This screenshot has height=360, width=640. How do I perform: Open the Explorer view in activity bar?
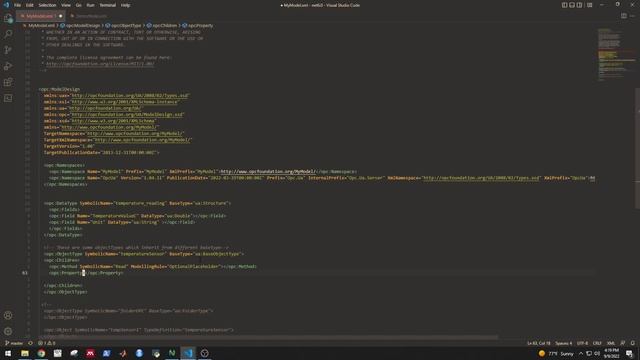click(8, 18)
